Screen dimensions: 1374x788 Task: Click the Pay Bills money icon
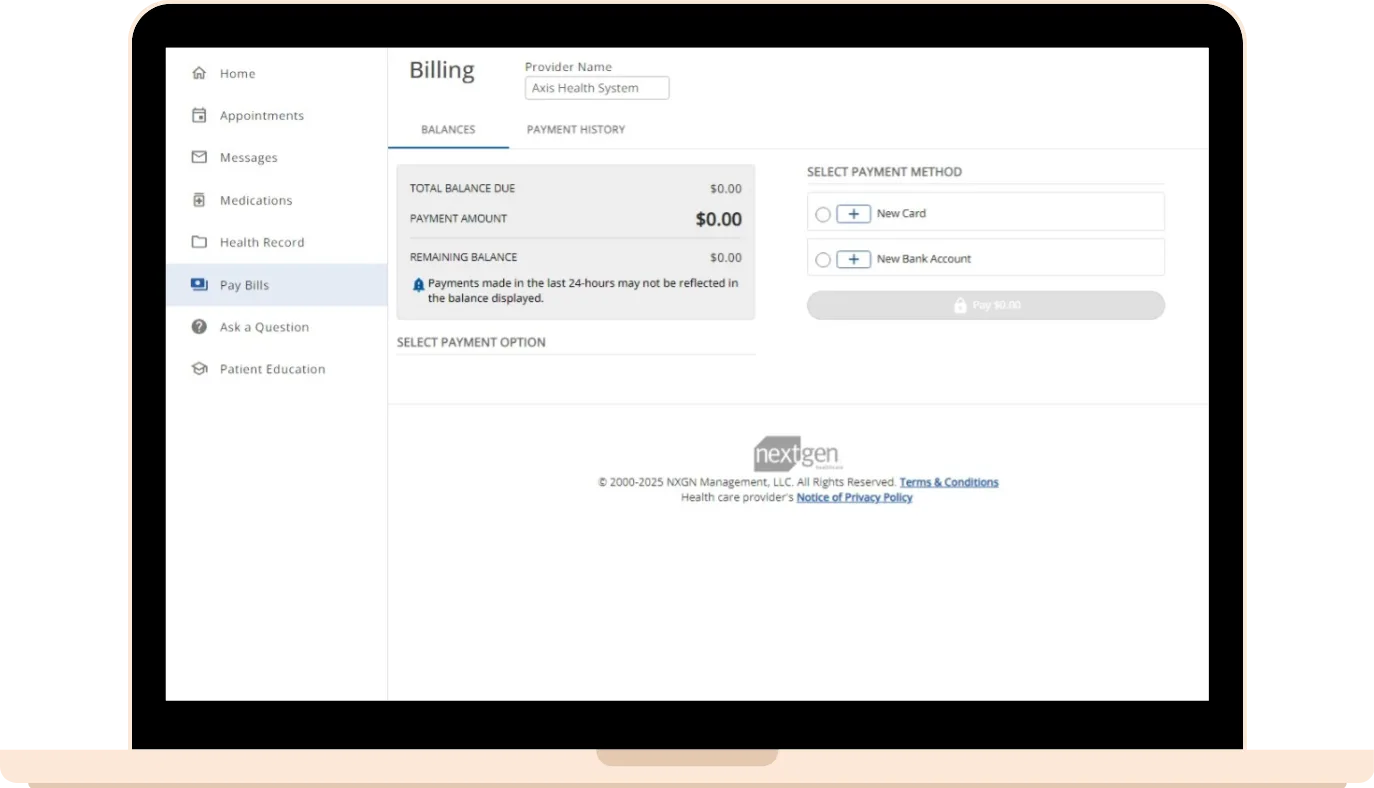[x=199, y=285]
